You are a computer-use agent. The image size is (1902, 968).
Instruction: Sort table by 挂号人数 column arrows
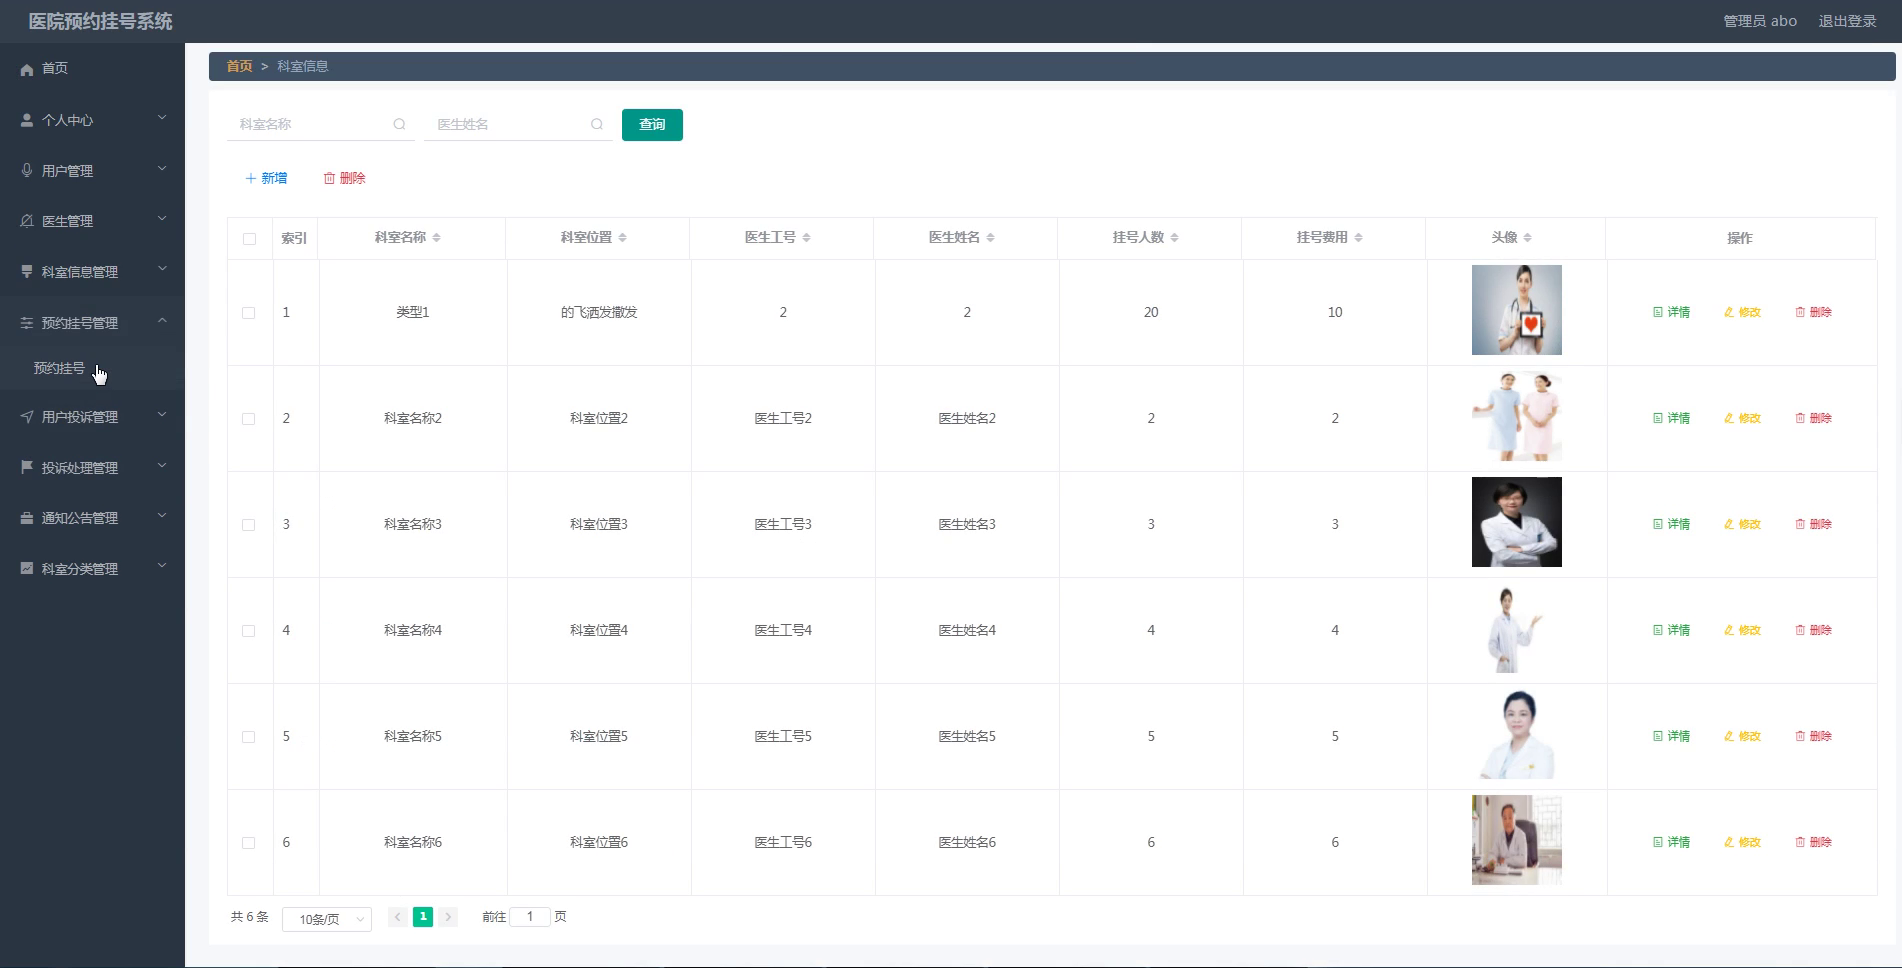(1175, 238)
